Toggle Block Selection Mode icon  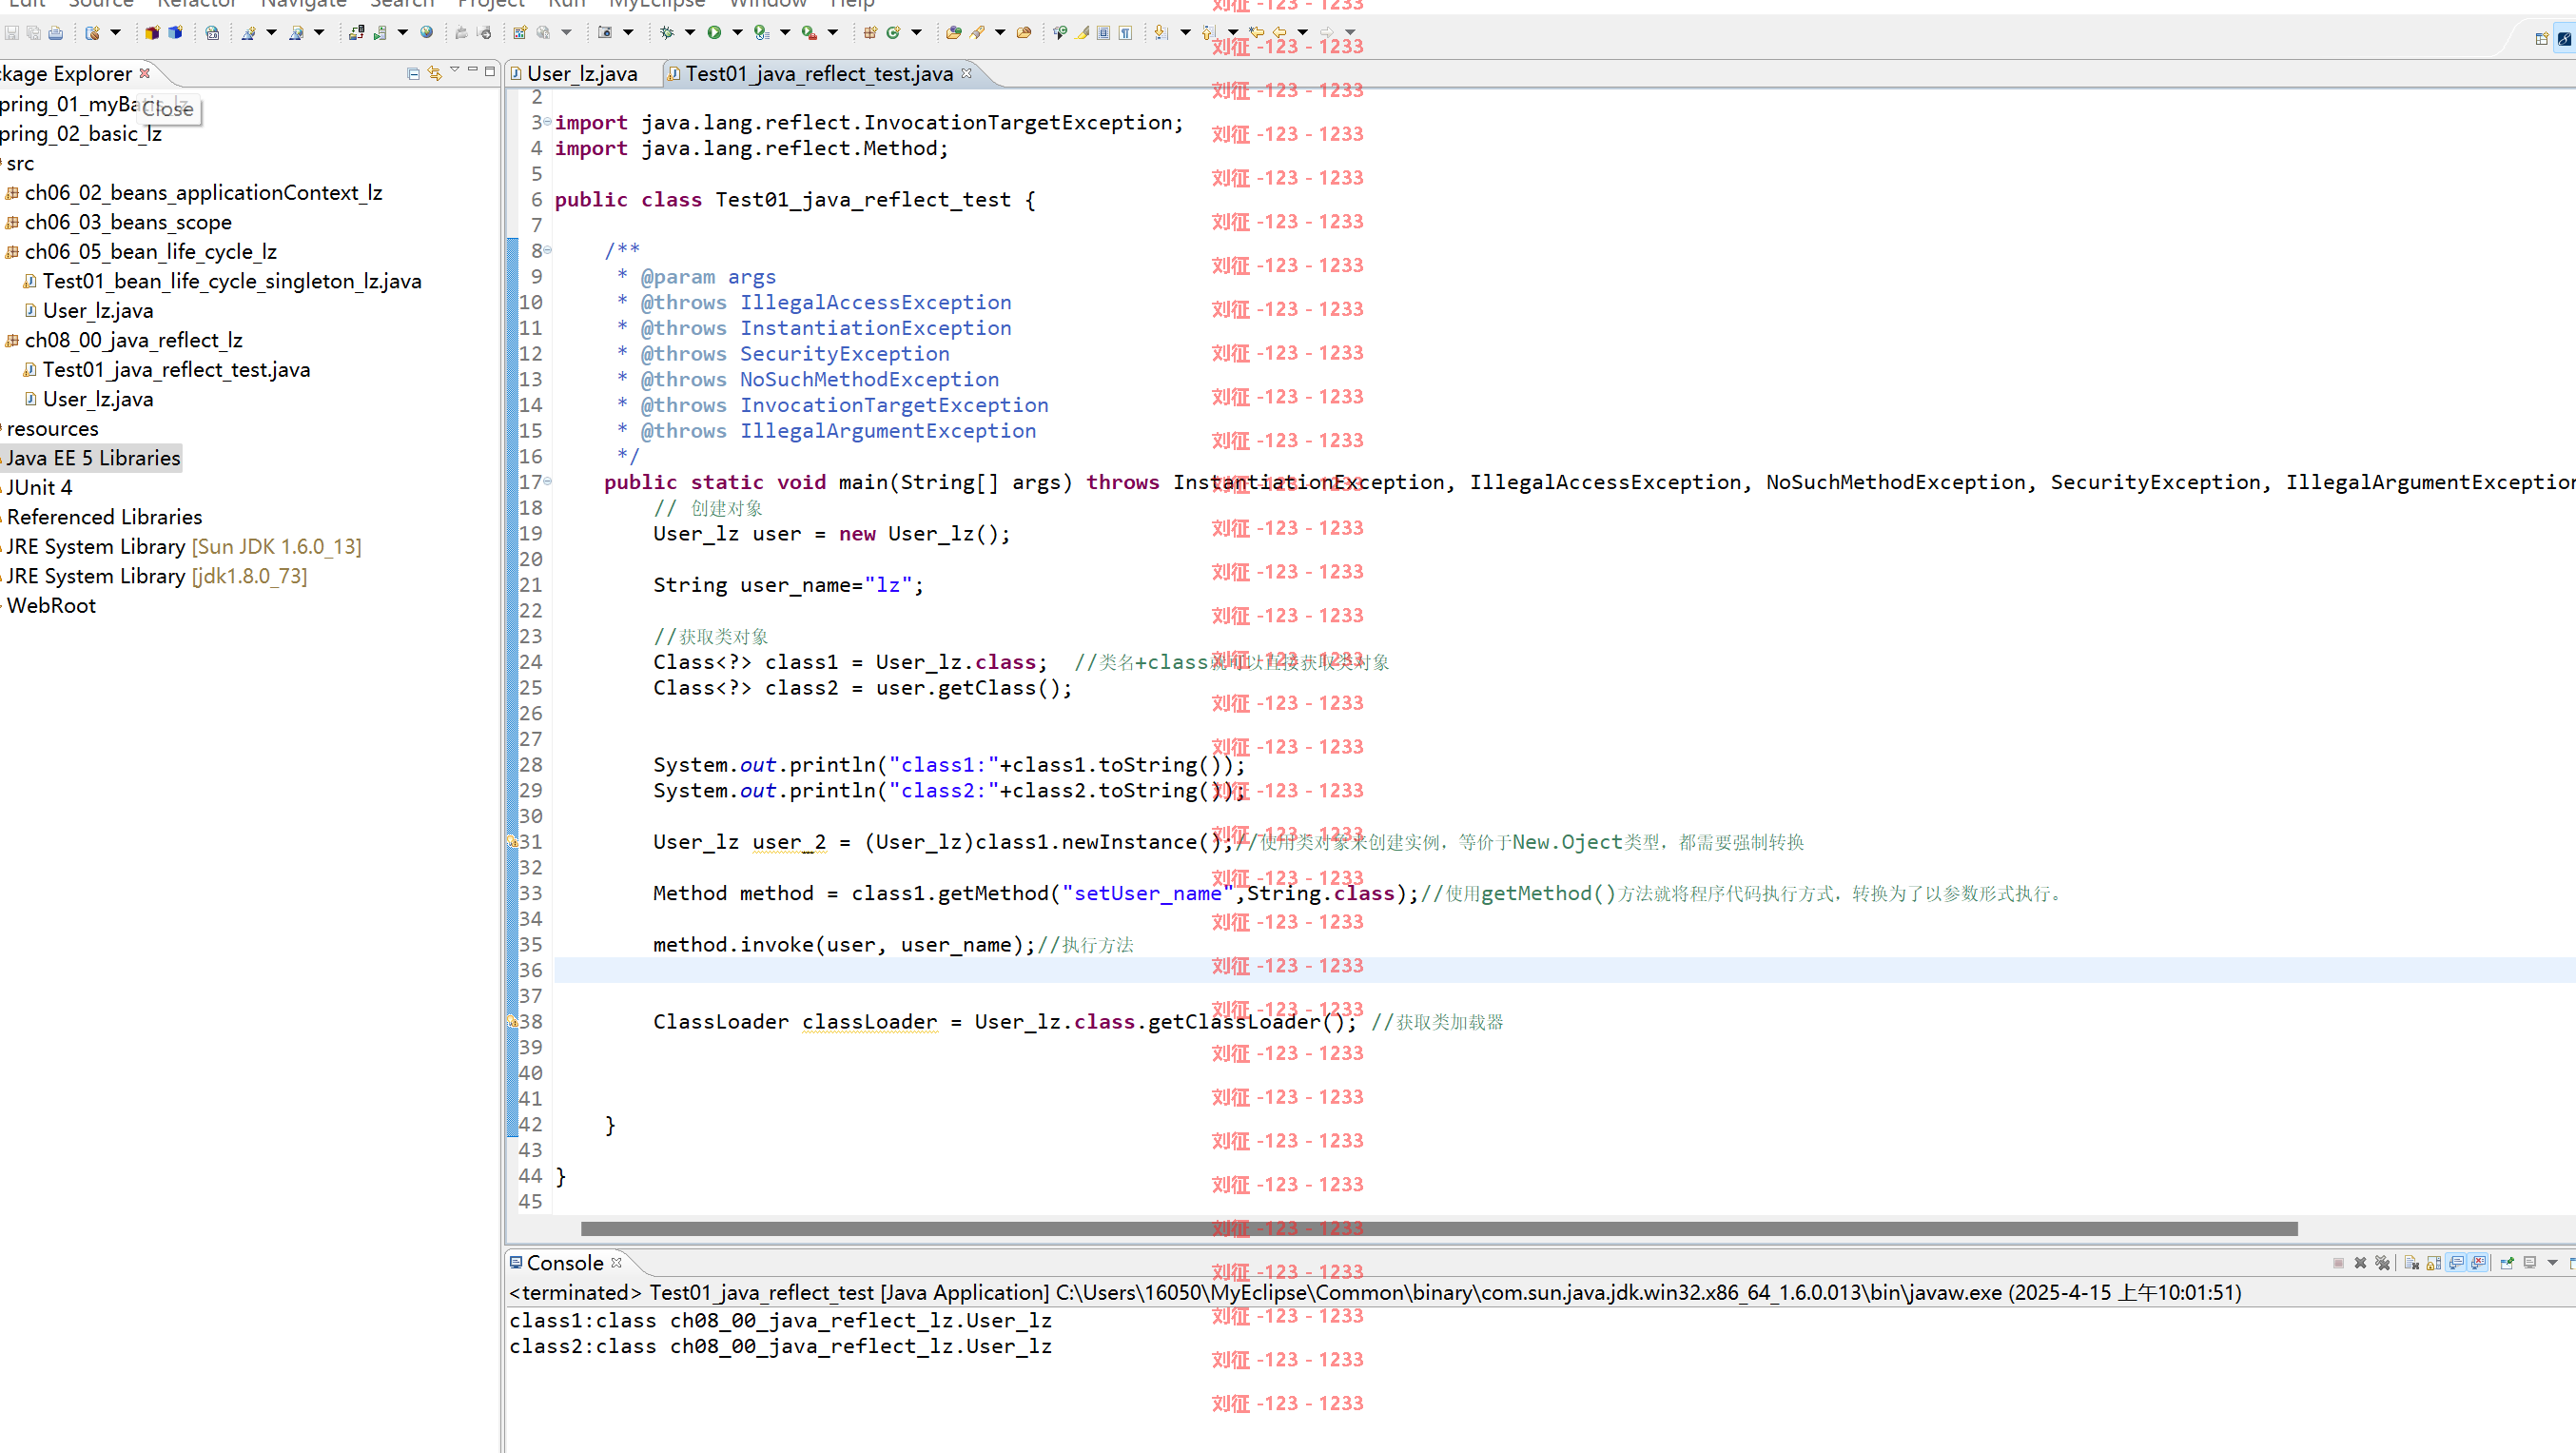pos(1103,33)
